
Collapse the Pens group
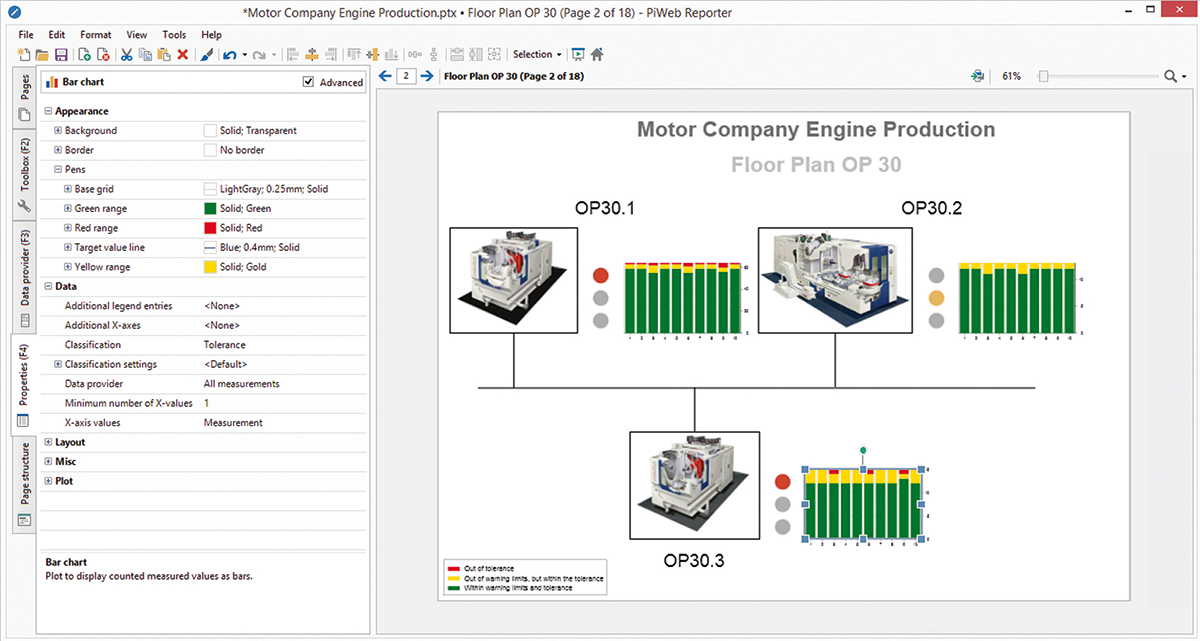tap(58, 169)
